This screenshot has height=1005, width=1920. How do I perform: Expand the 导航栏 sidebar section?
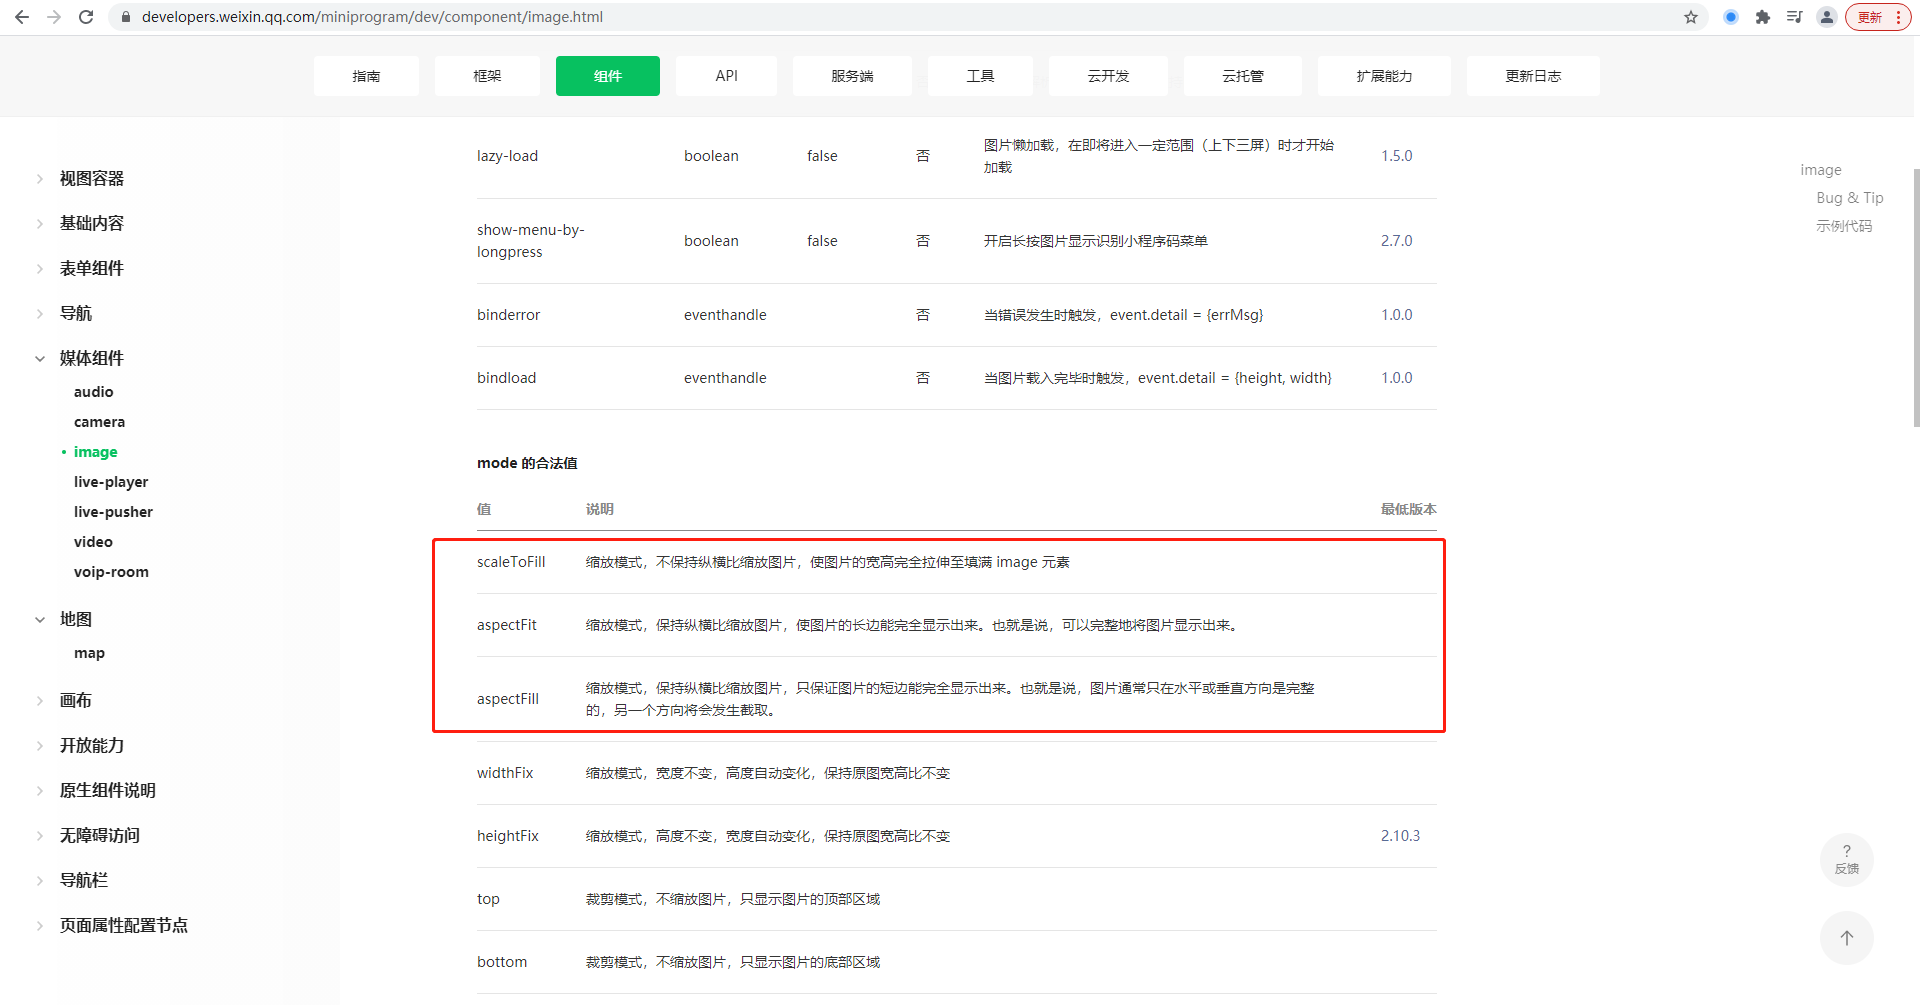click(x=83, y=881)
